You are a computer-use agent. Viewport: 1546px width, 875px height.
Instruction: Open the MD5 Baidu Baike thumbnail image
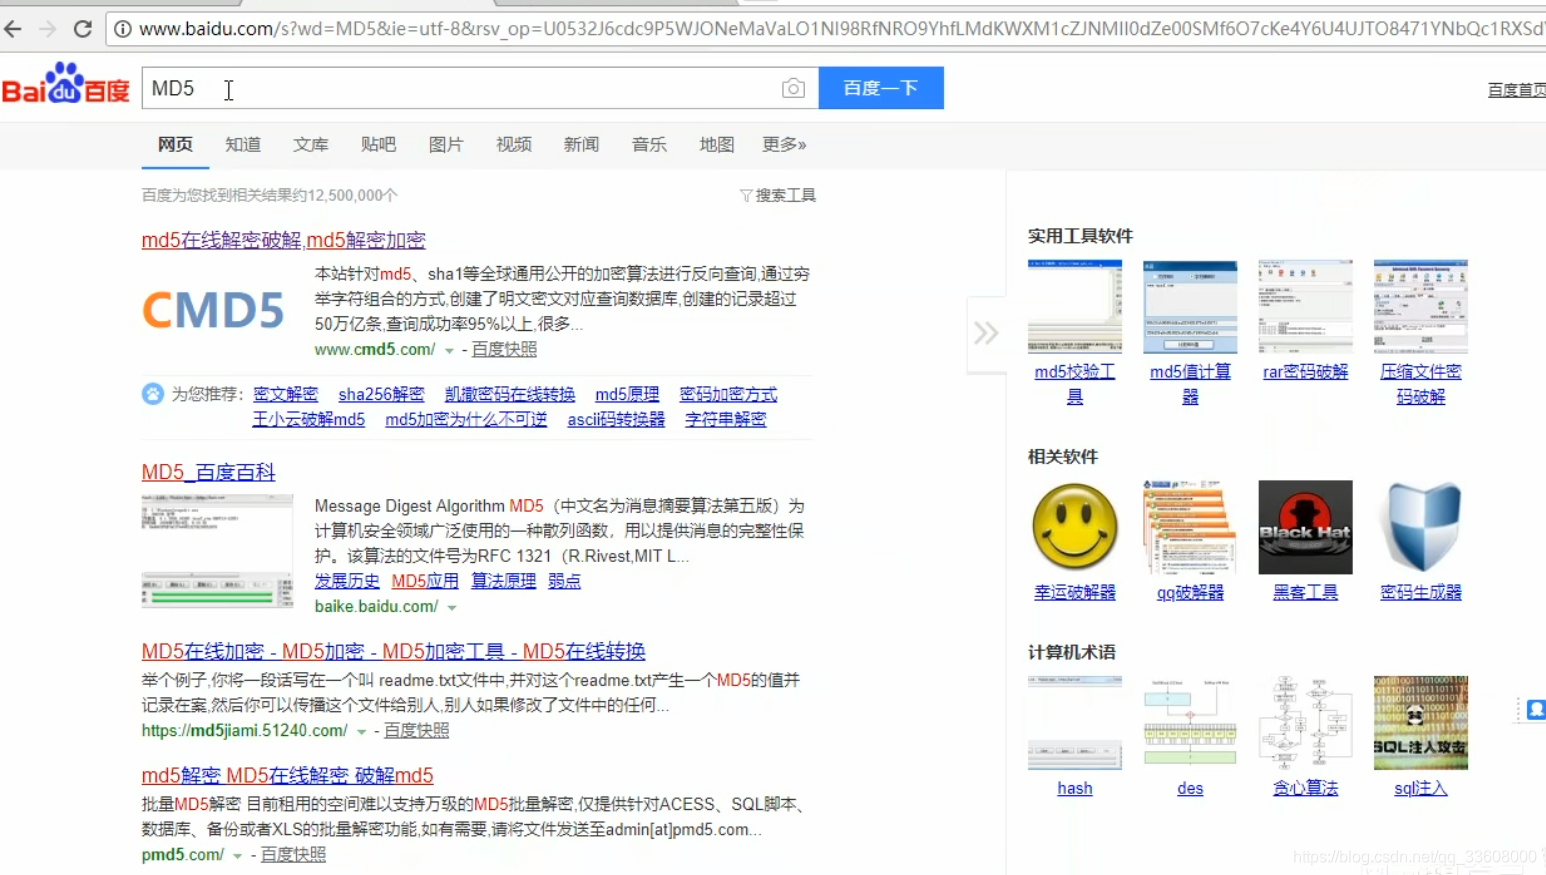click(217, 551)
